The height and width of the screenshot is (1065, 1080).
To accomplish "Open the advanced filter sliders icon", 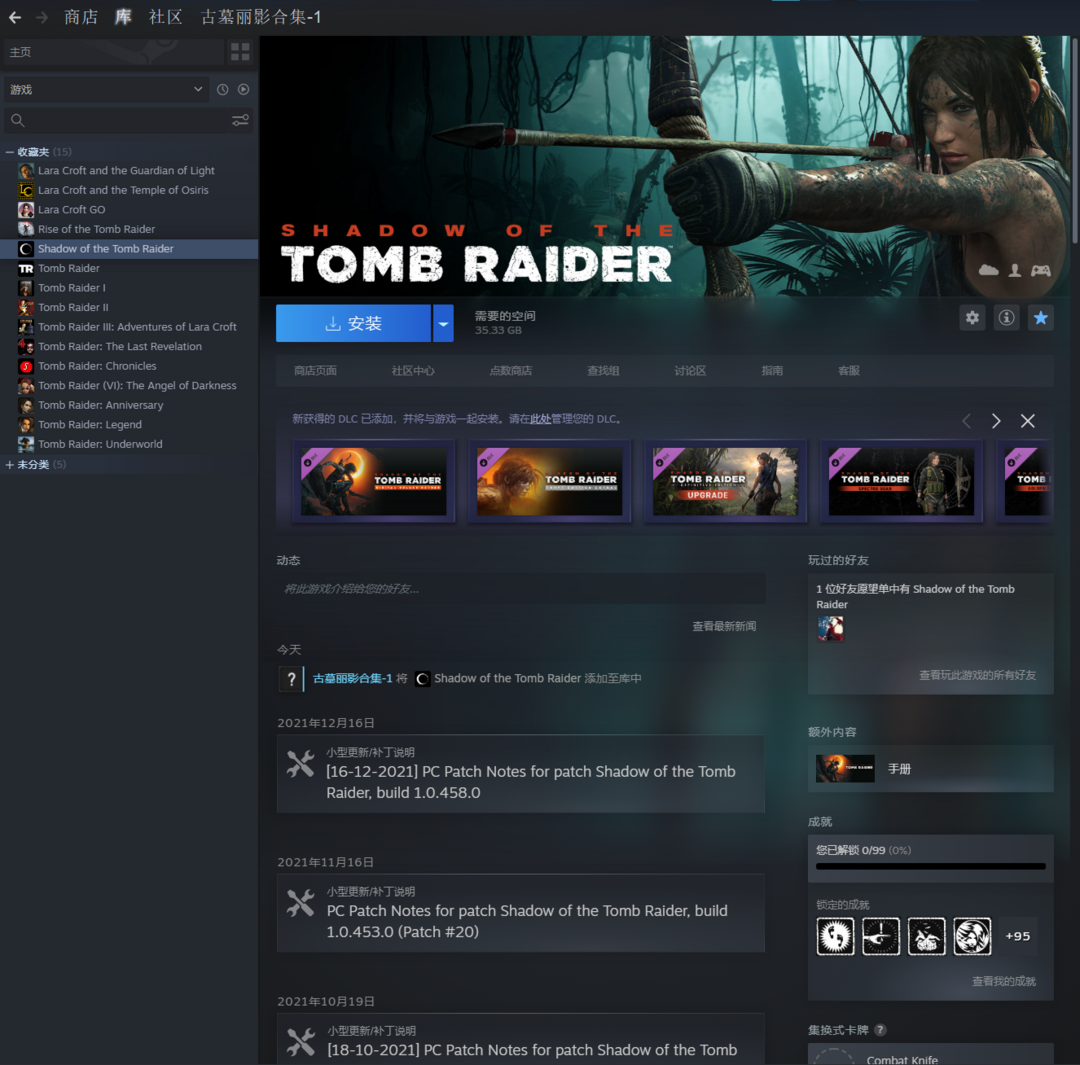I will point(240,120).
